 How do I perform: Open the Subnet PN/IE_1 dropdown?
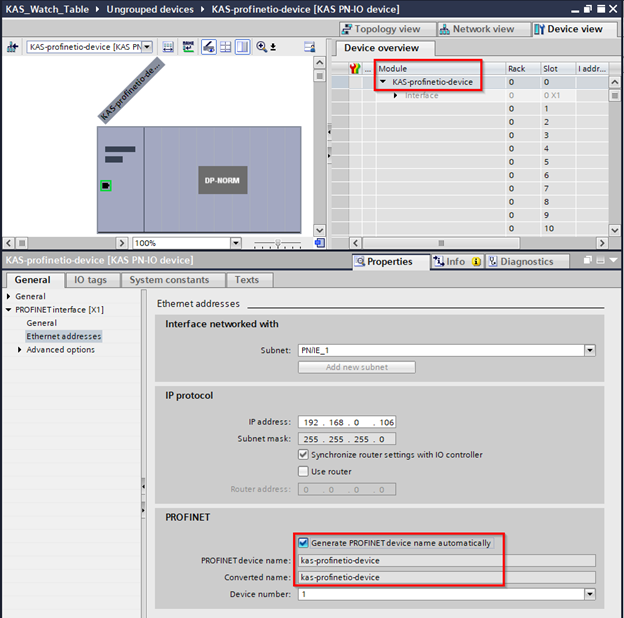point(590,350)
